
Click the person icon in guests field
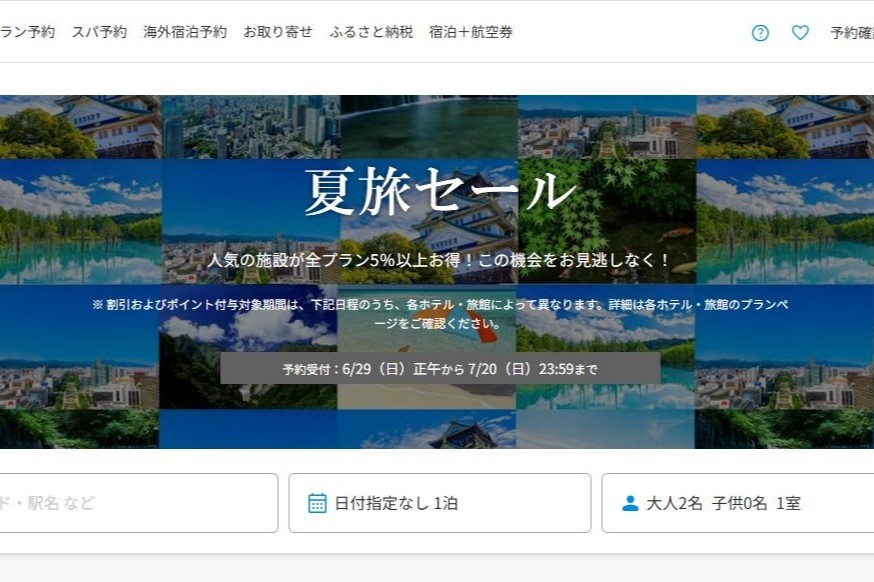click(x=630, y=503)
